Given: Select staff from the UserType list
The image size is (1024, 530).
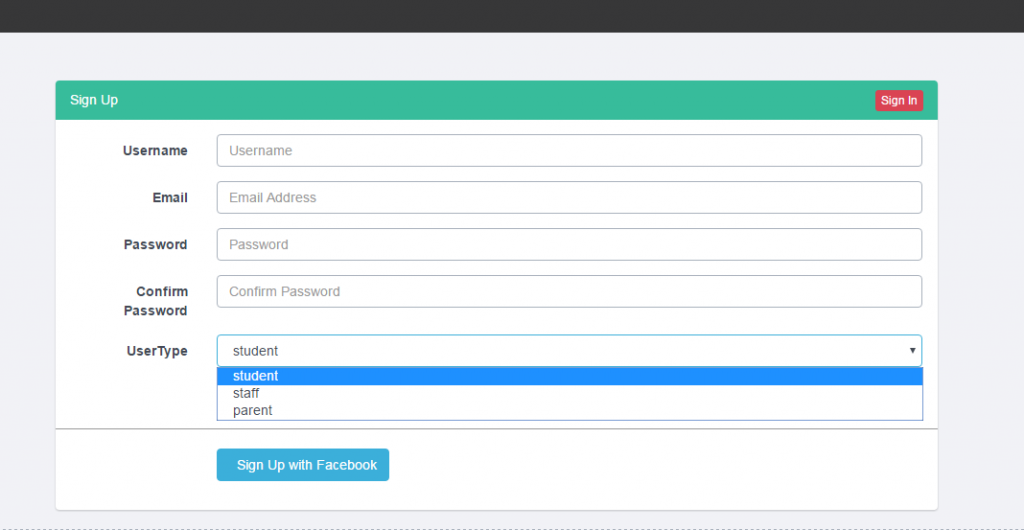Looking at the screenshot, I should pos(246,393).
